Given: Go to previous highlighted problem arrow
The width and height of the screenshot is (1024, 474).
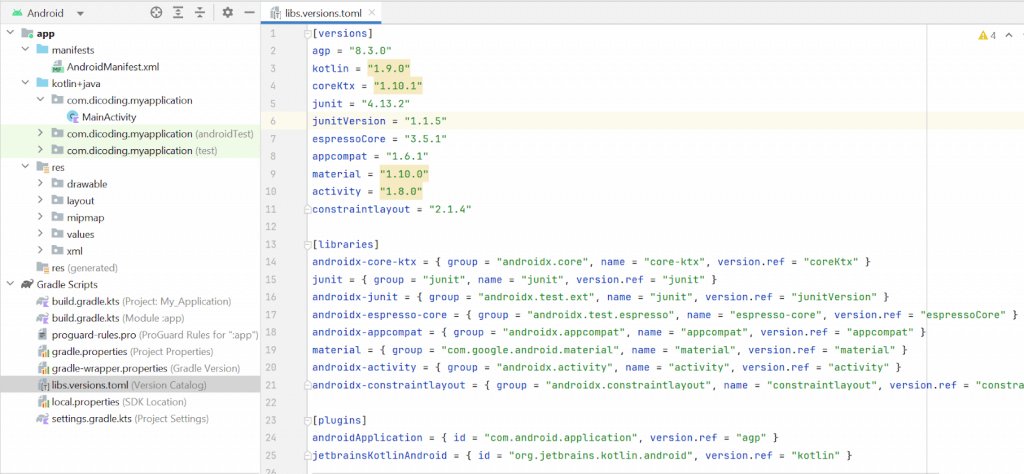Looking at the screenshot, I should (1008, 35).
